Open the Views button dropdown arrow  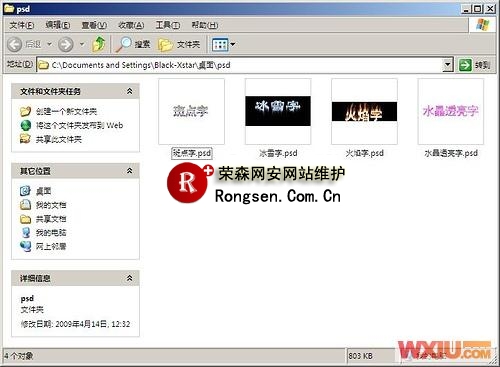click(x=233, y=44)
